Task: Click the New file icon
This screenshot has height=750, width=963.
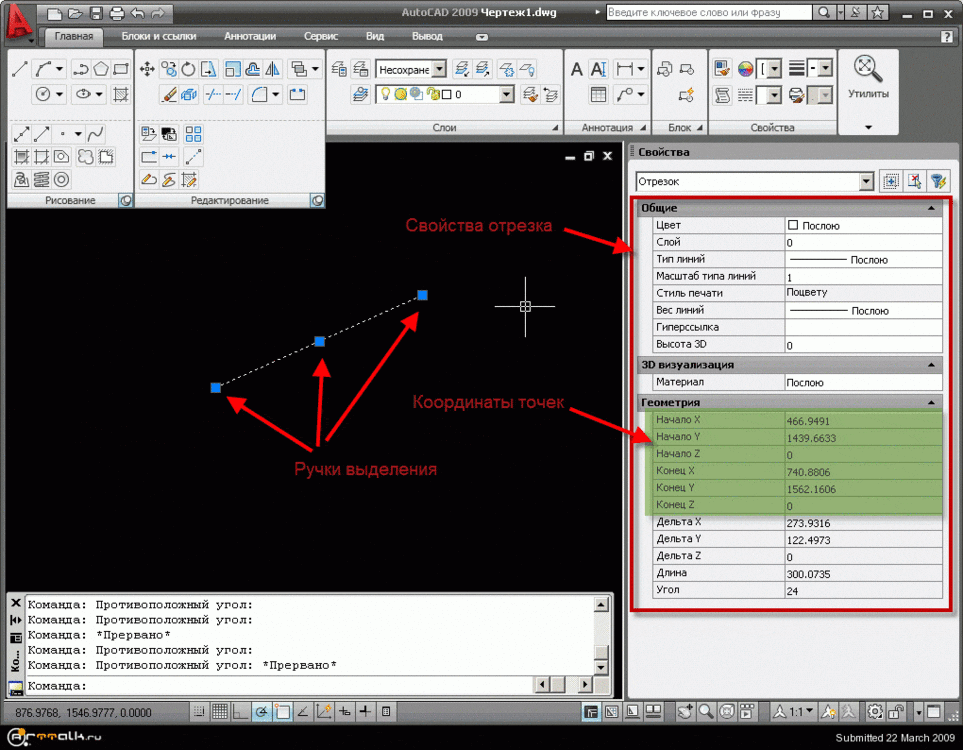Action: 55,13
